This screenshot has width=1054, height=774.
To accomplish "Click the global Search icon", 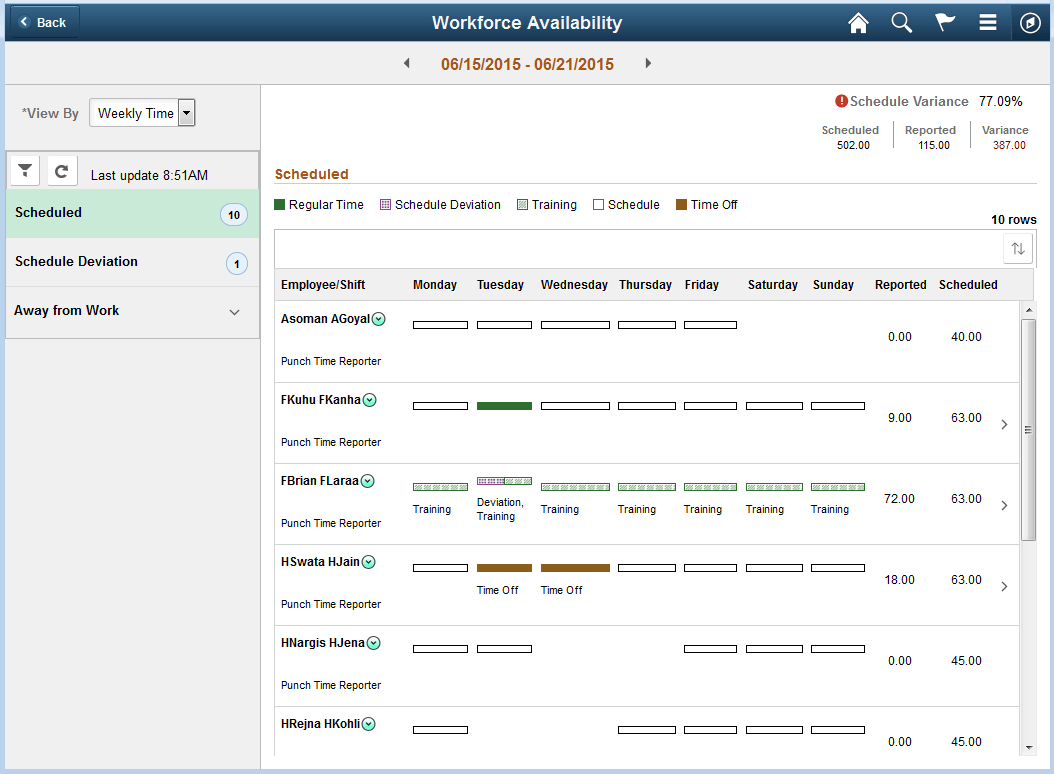I will (901, 22).
